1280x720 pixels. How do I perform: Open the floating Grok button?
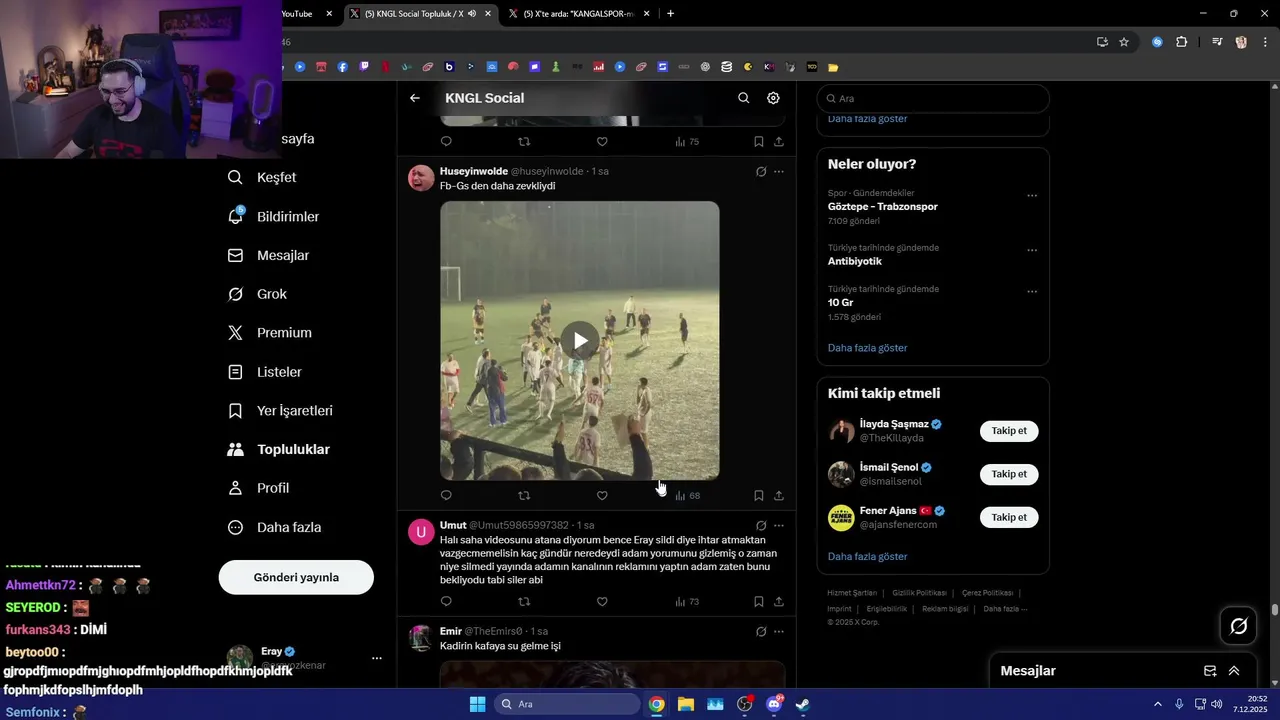[1238, 626]
